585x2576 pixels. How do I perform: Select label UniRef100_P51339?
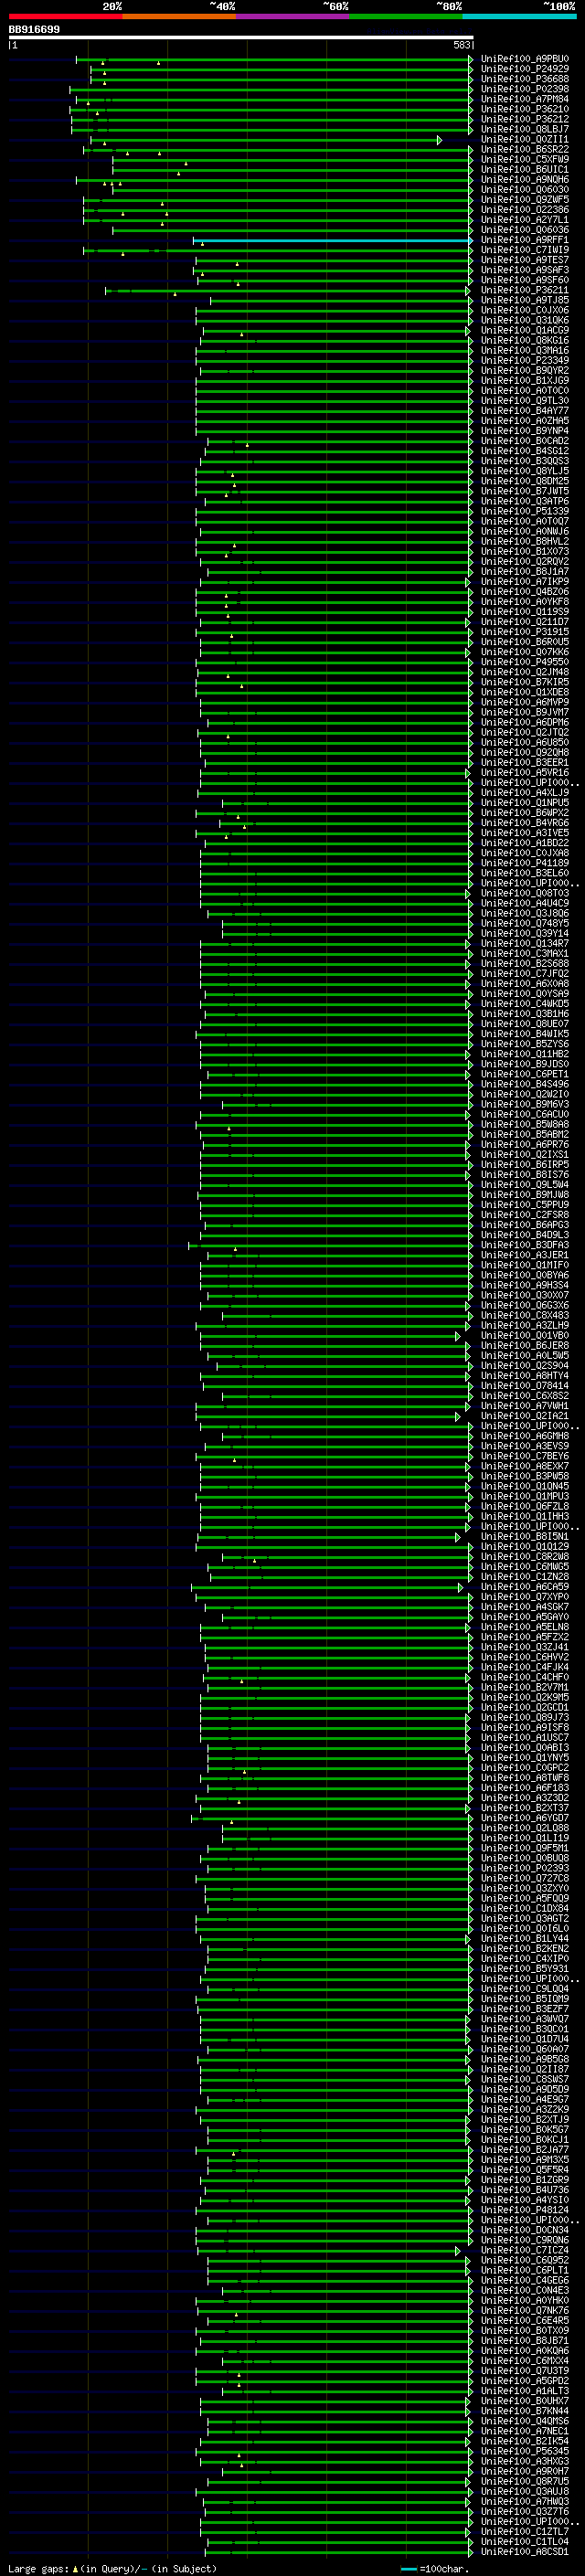click(x=524, y=511)
